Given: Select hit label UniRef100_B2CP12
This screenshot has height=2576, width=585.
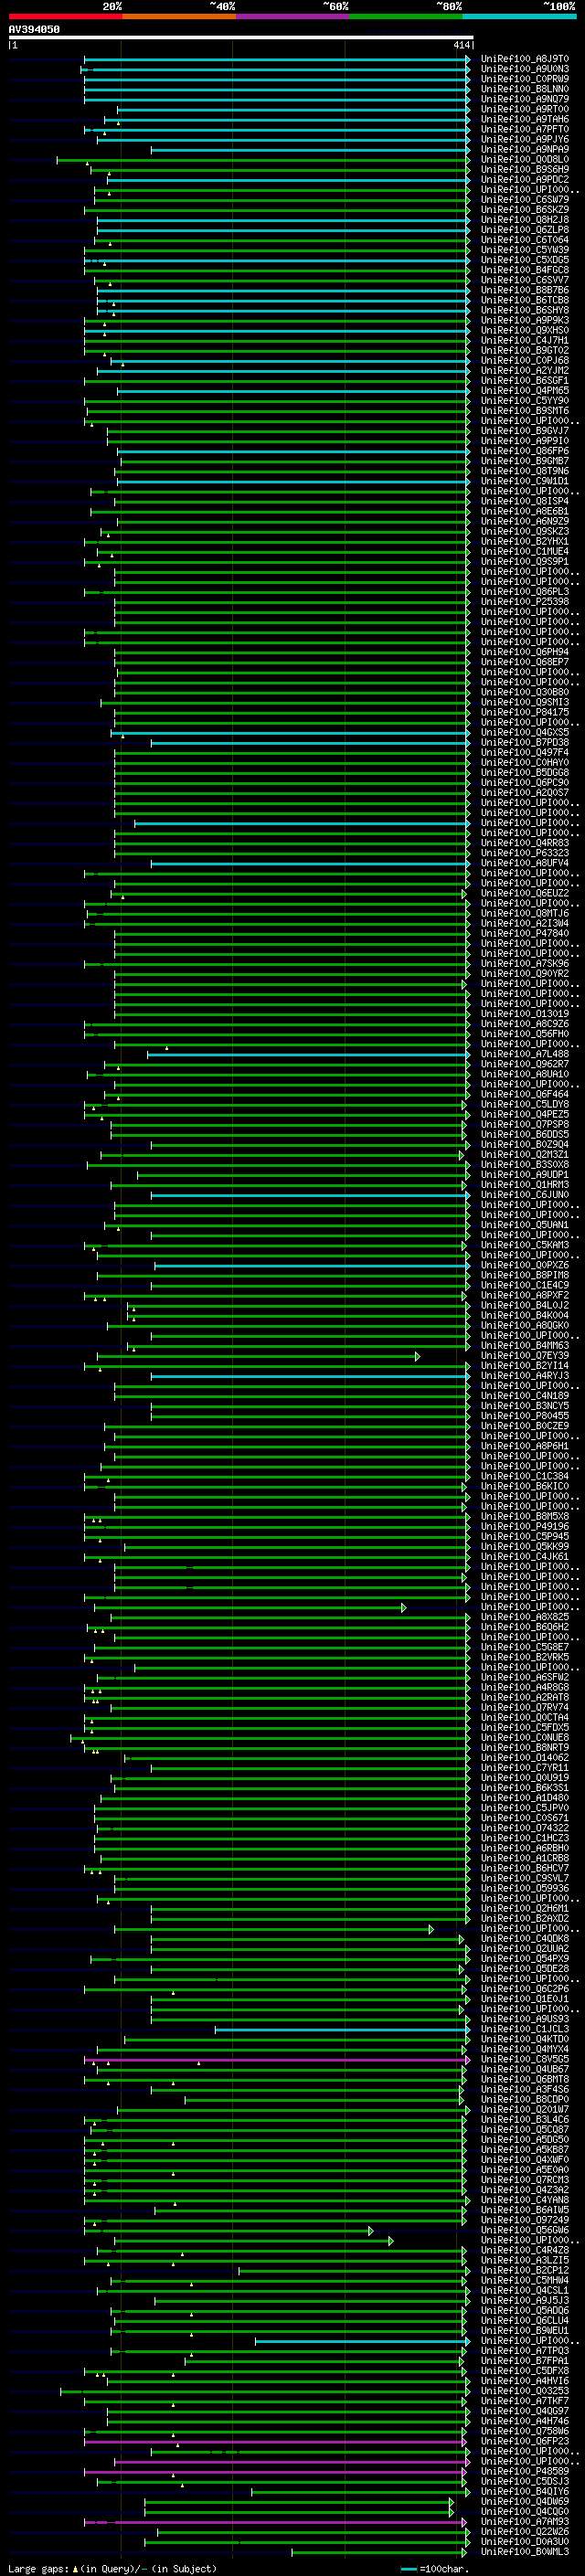Looking at the screenshot, I should pos(525,2271).
